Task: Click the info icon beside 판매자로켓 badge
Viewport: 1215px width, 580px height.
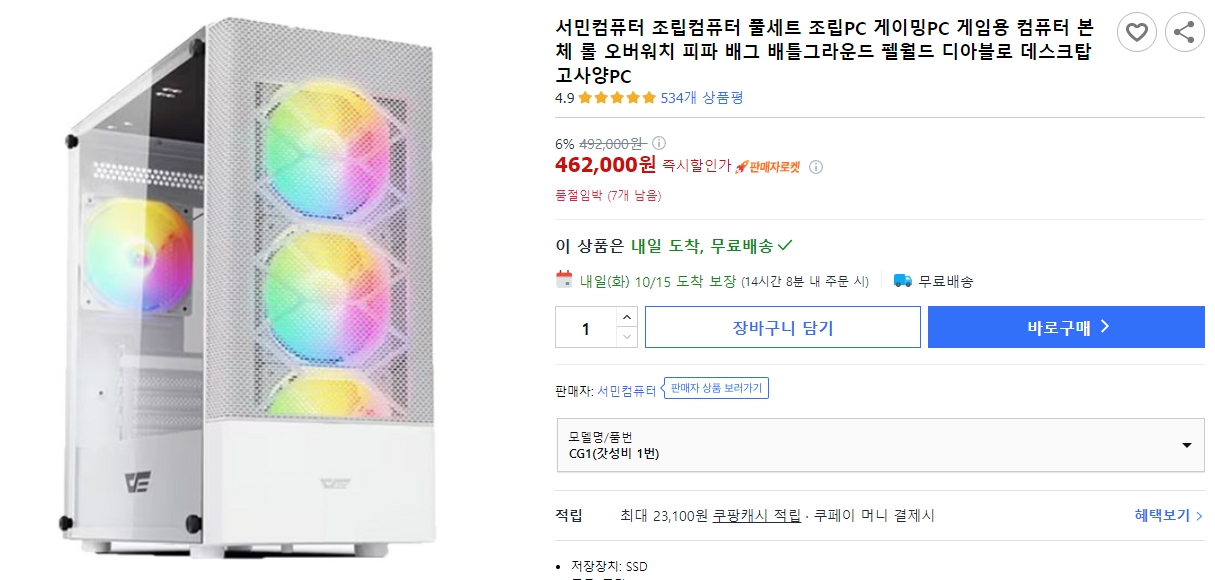Action: 816,167
